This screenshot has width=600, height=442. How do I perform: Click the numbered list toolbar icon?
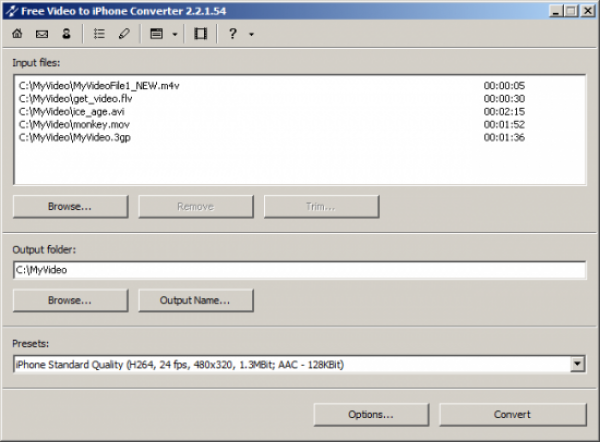tap(99, 34)
